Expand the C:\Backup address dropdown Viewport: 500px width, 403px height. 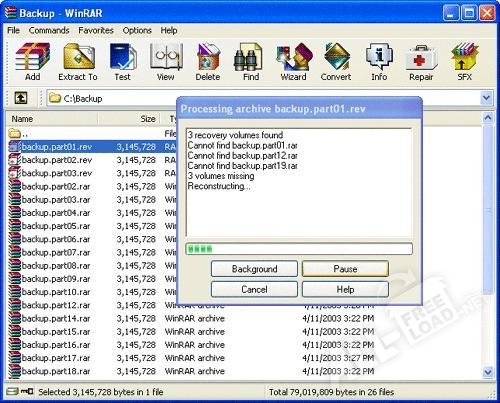pyautogui.click(x=486, y=98)
